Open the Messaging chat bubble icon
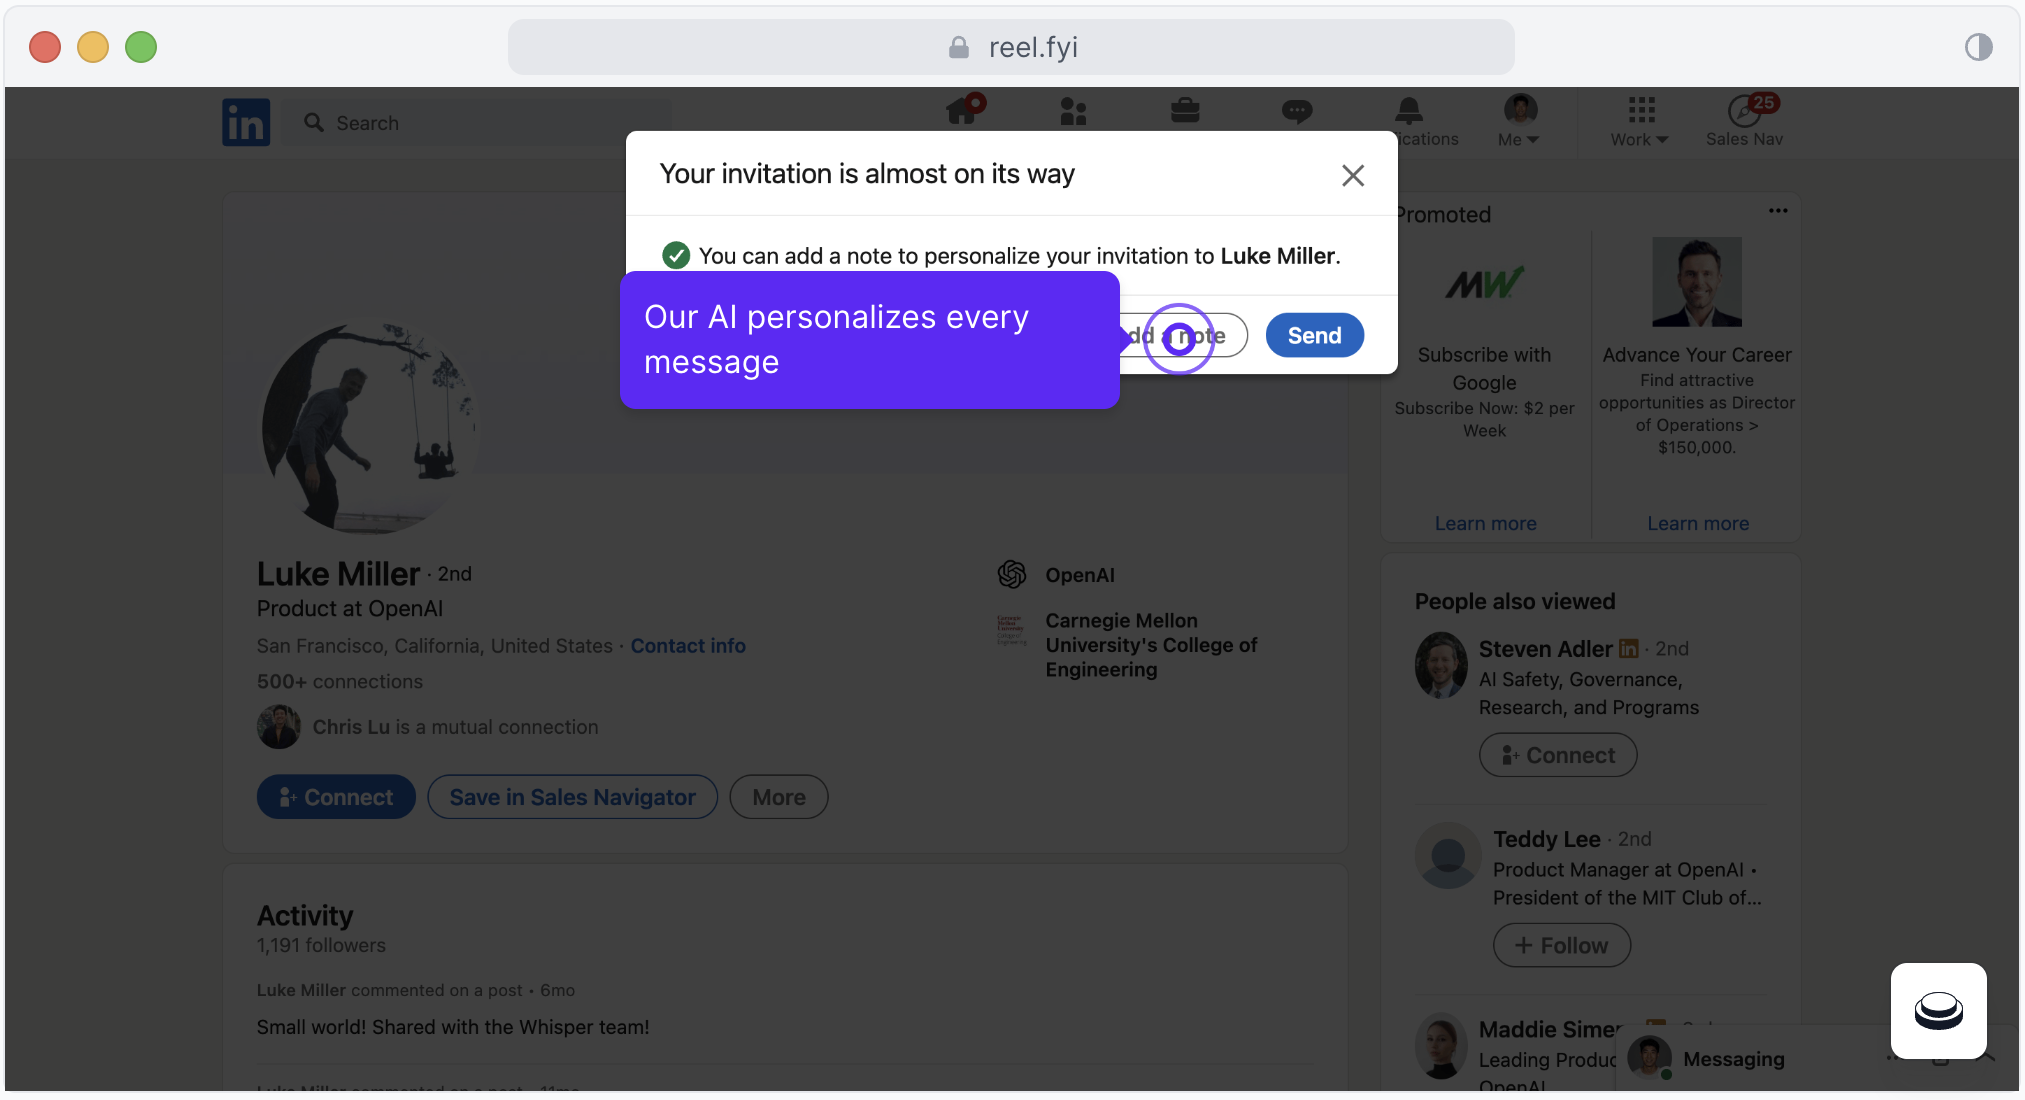 click(1297, 111)
